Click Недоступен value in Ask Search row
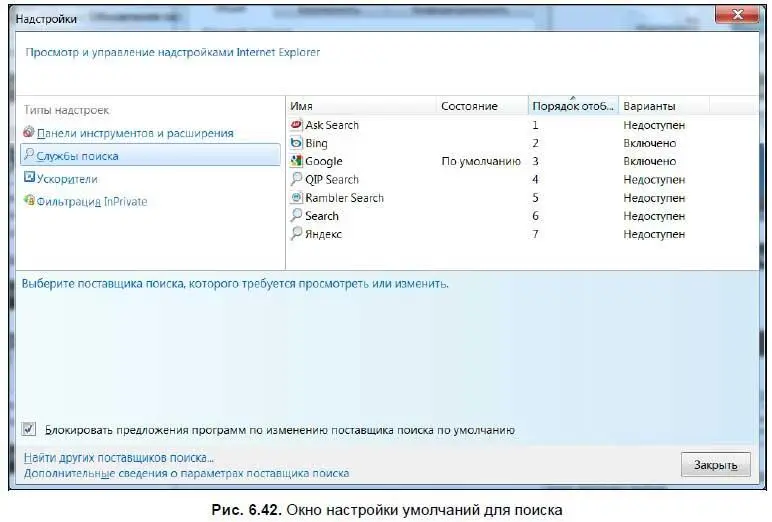772x522 pixels. tap(654, 126)
